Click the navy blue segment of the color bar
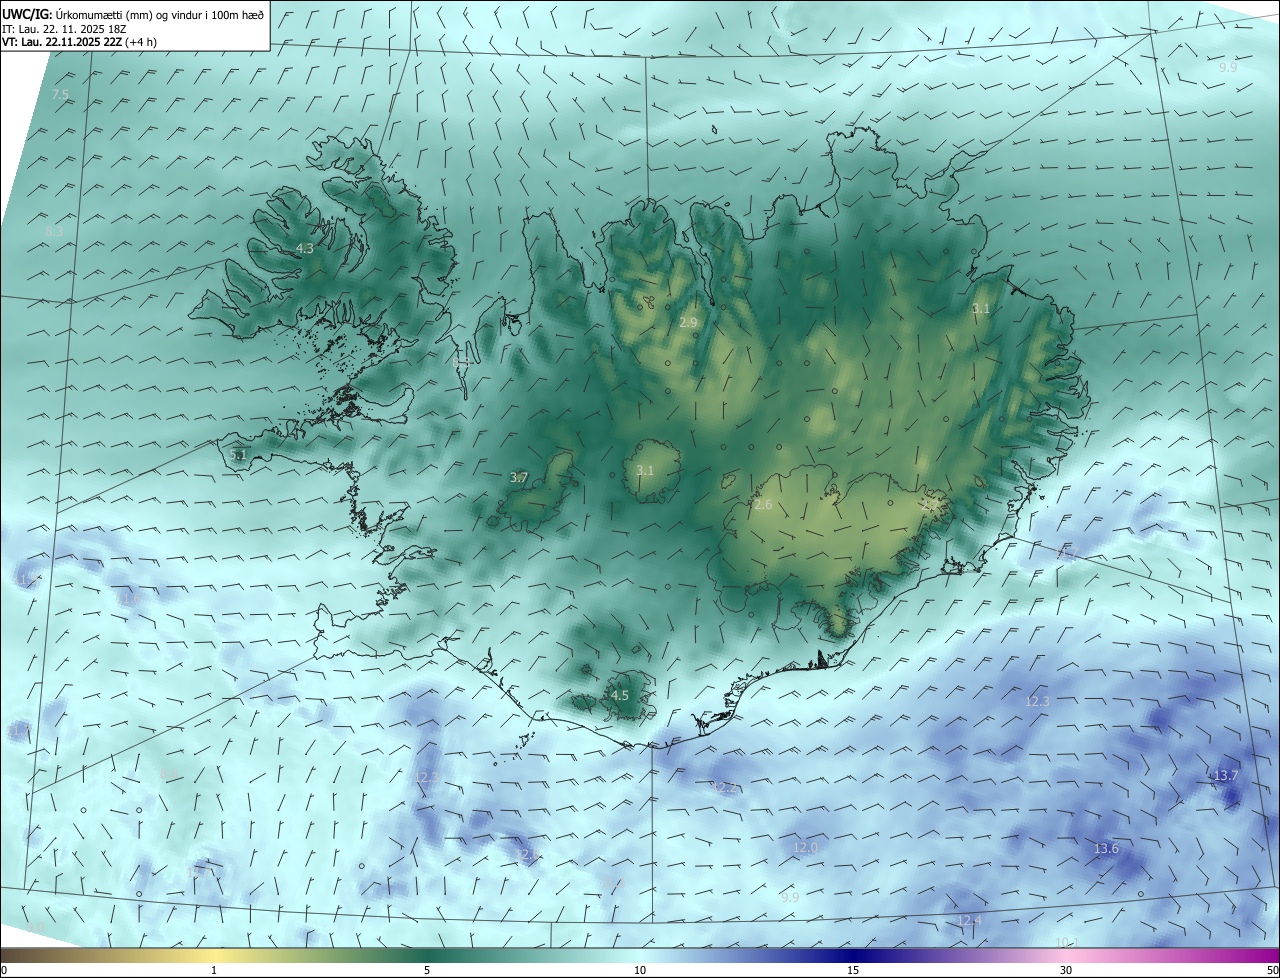The image size is (1280, 978). click(853, 956)
